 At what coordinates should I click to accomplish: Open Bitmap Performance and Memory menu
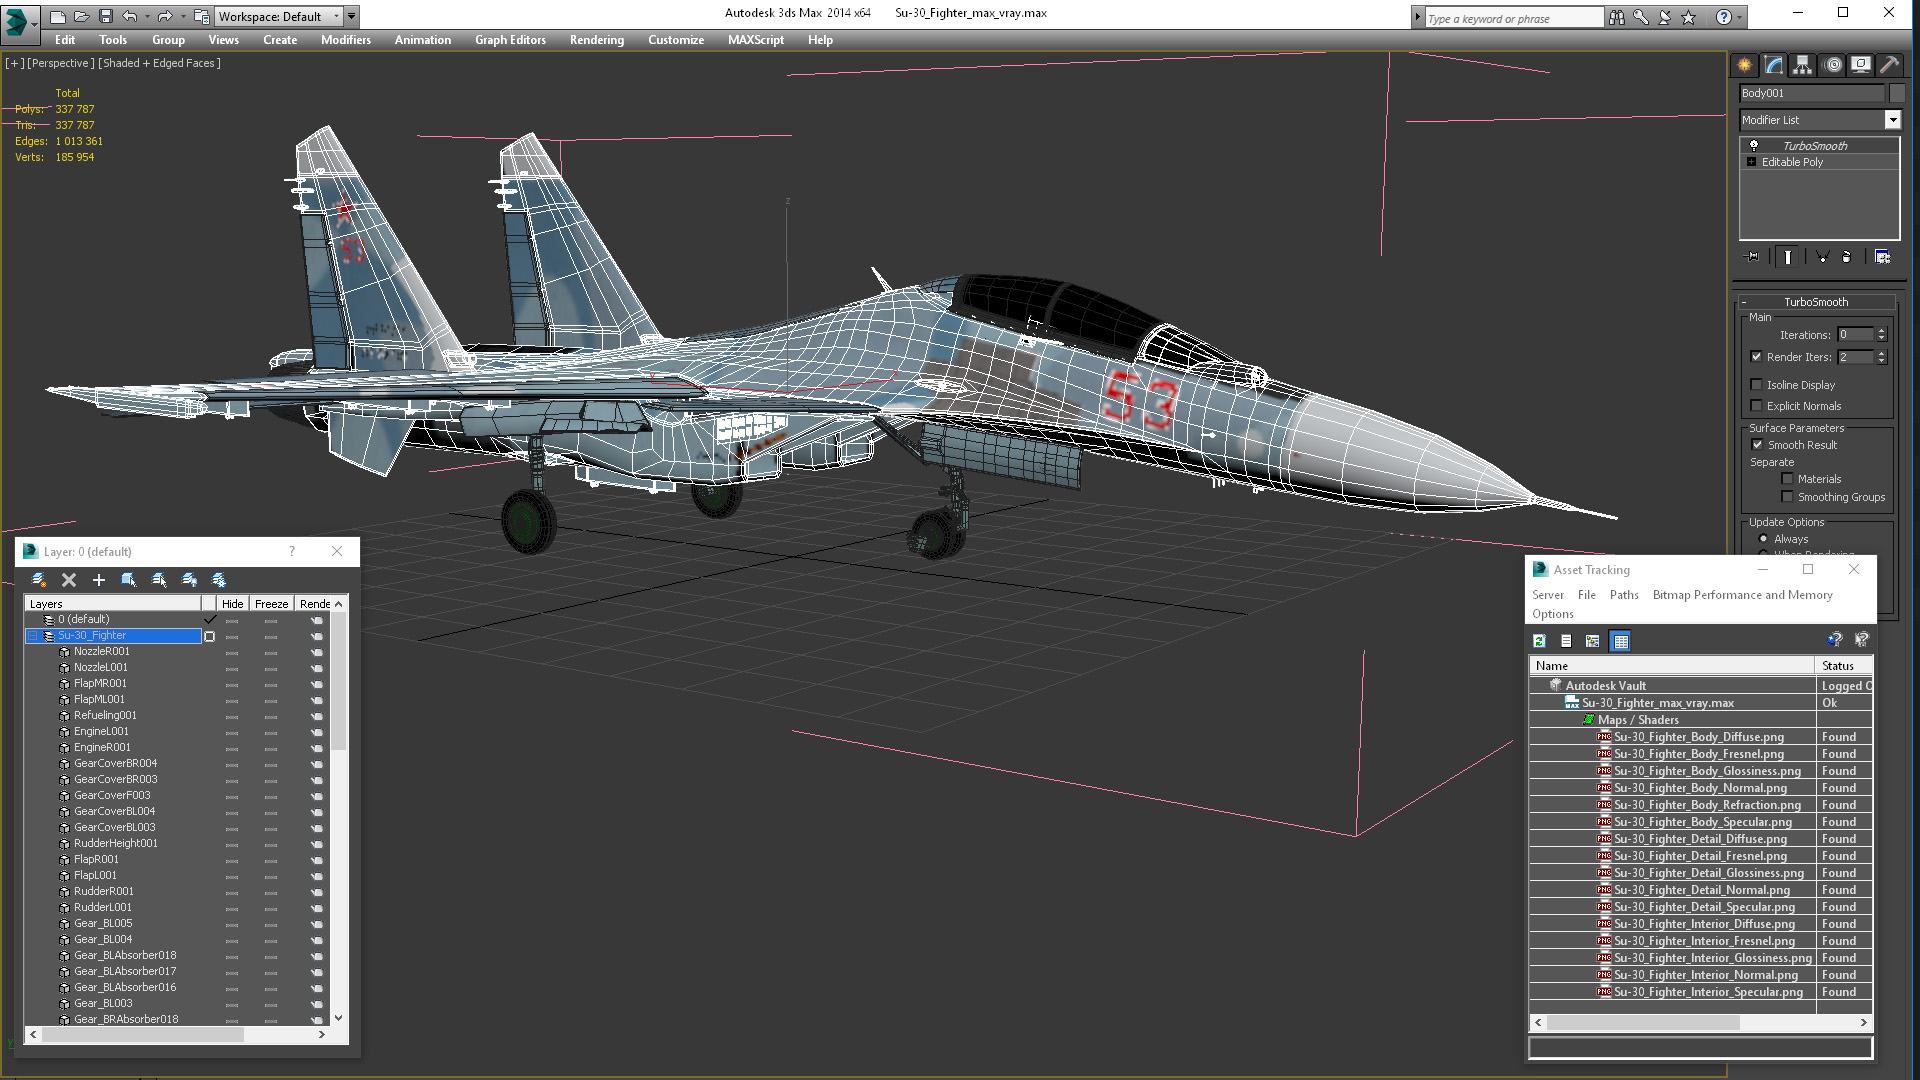point(1742,595)
